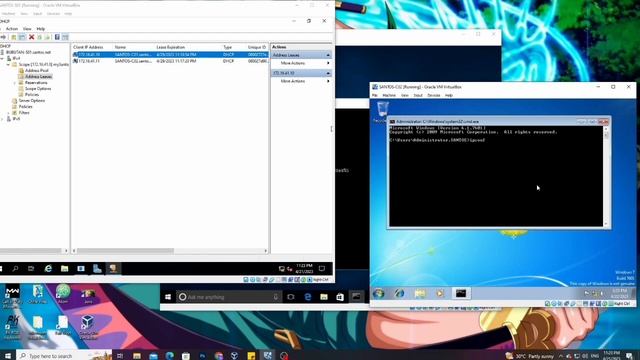The image size is (640, 360).
Task: Click the refresh icon in DHCP toolbar
Action: (40, 37)
